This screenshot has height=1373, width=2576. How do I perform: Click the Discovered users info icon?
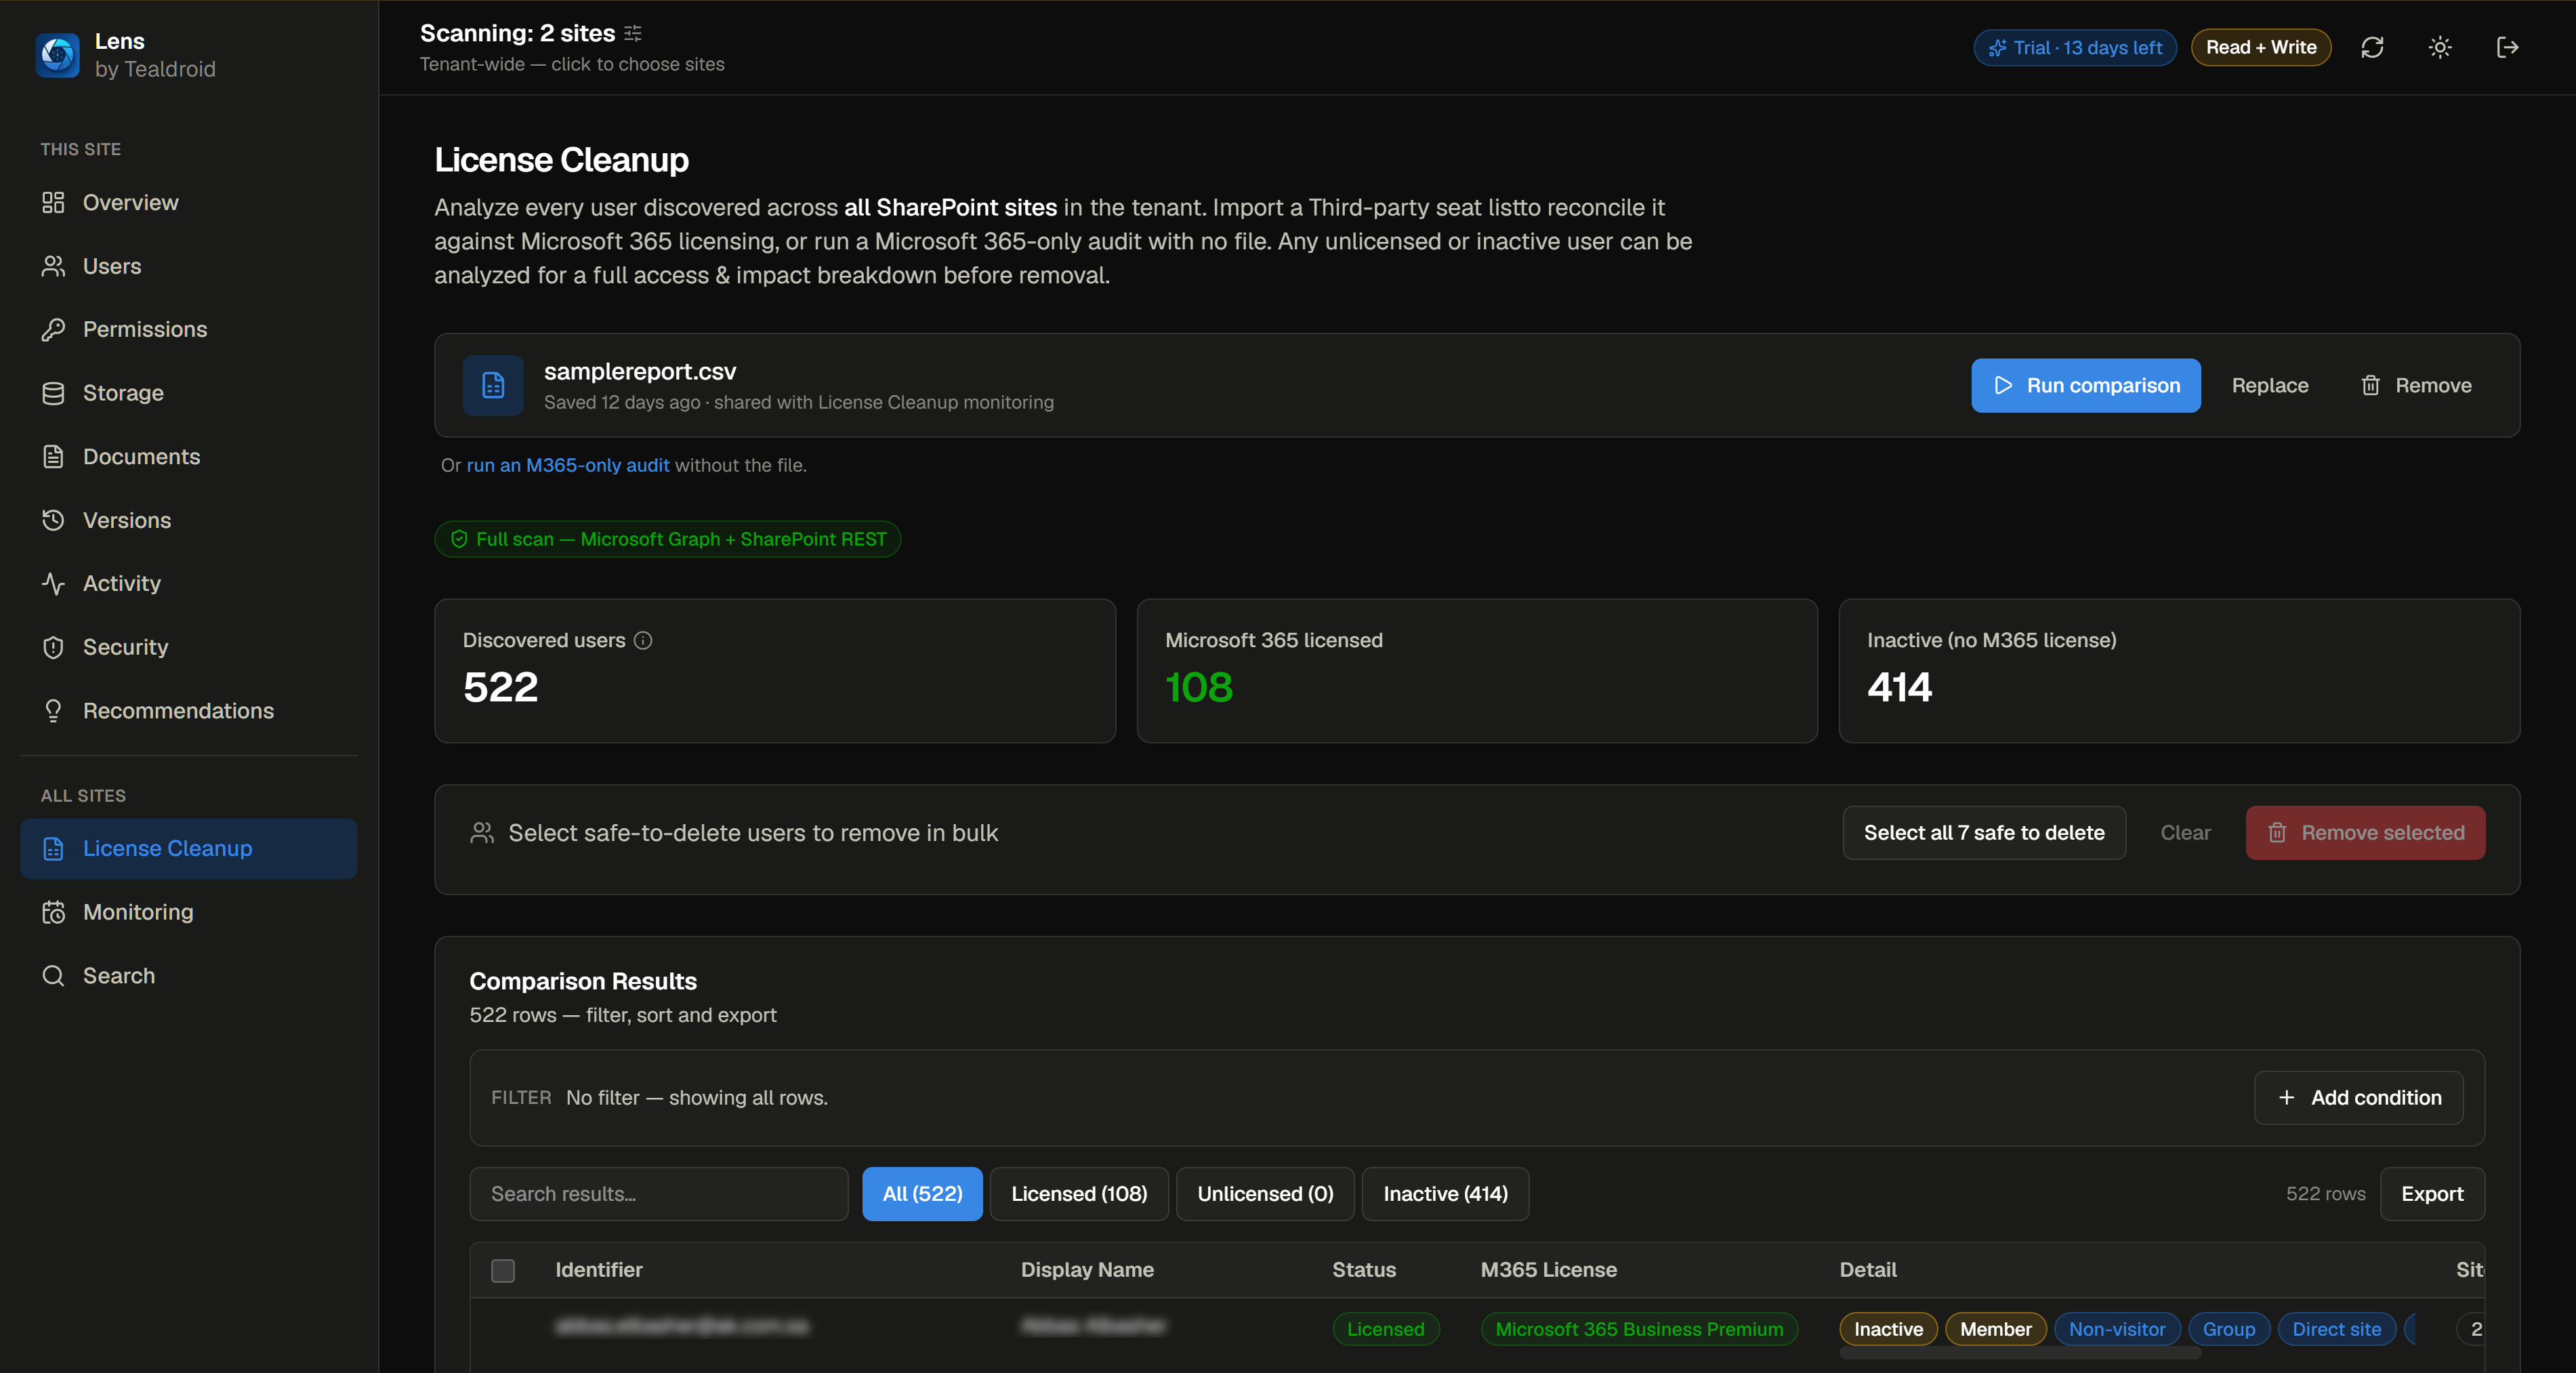643,640
